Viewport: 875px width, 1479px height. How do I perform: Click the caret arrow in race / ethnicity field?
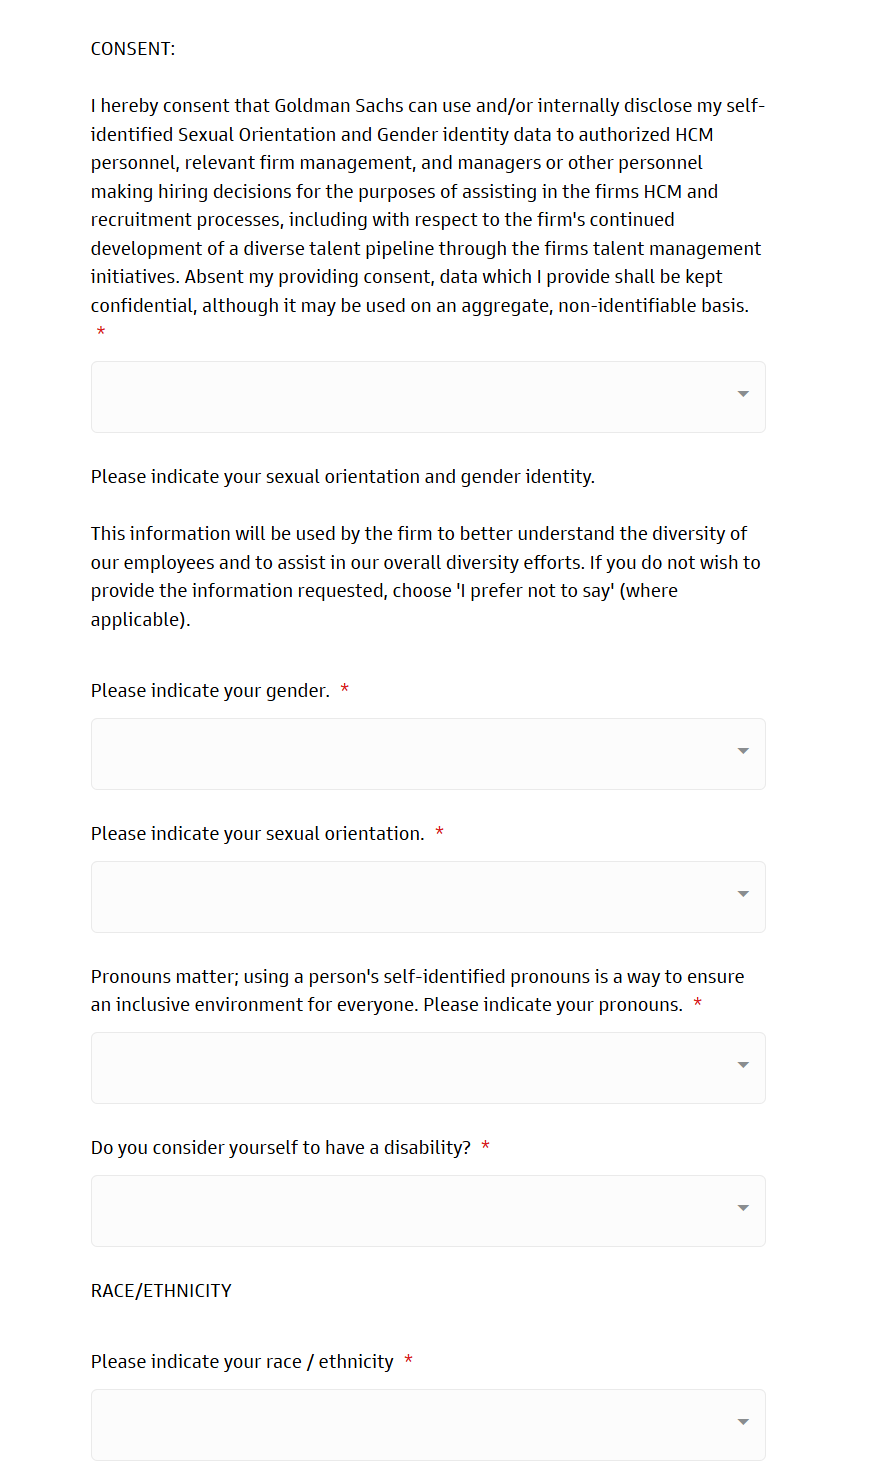click(x=743, y=1422)
